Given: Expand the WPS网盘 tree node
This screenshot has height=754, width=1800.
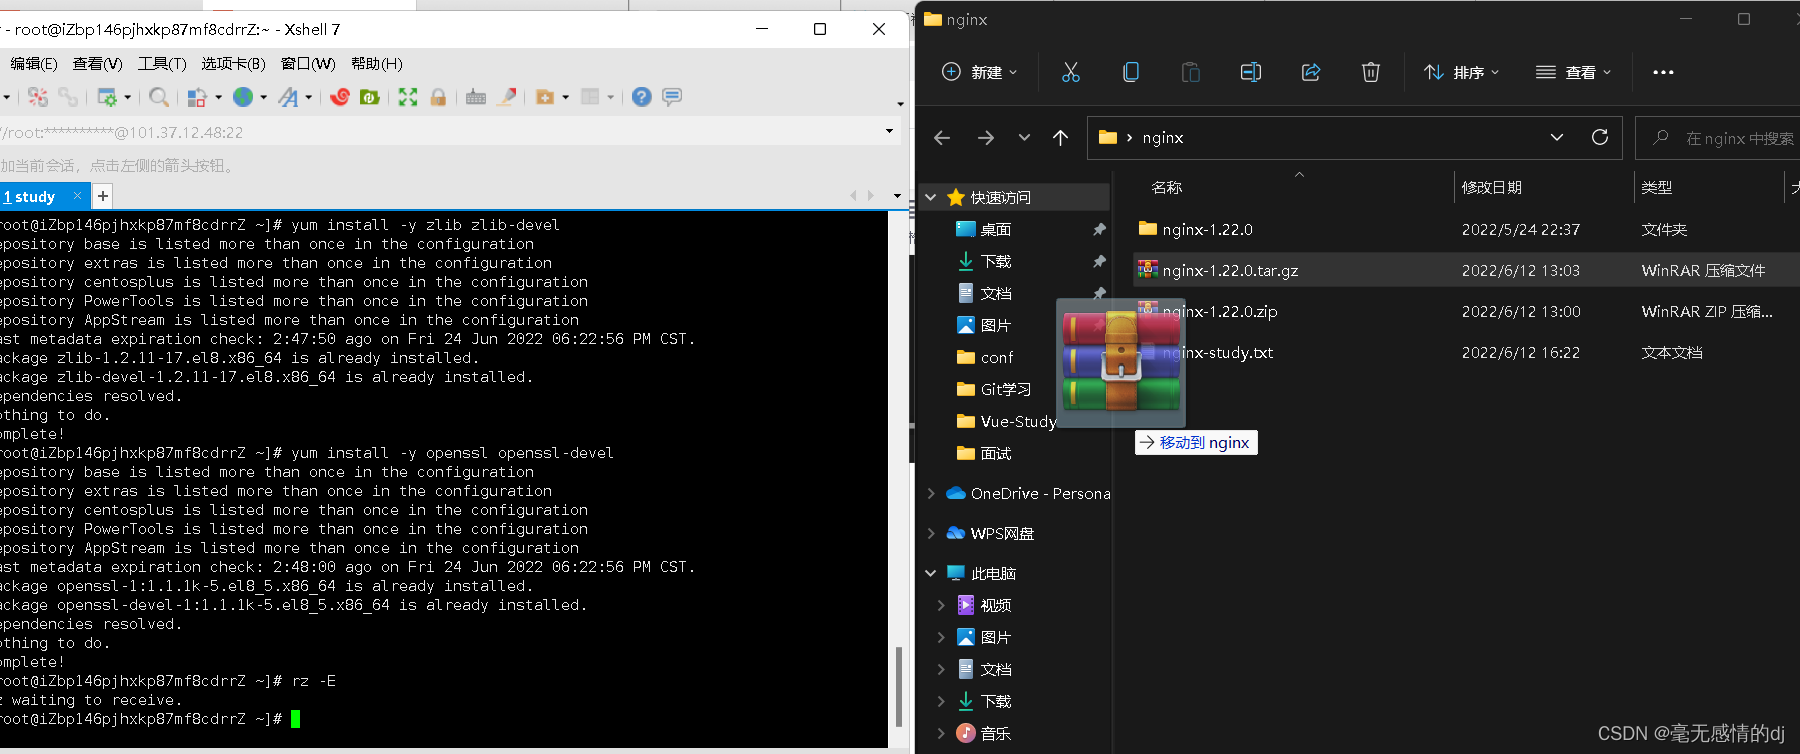Looking at the screenshot, I should pos(931,533).
